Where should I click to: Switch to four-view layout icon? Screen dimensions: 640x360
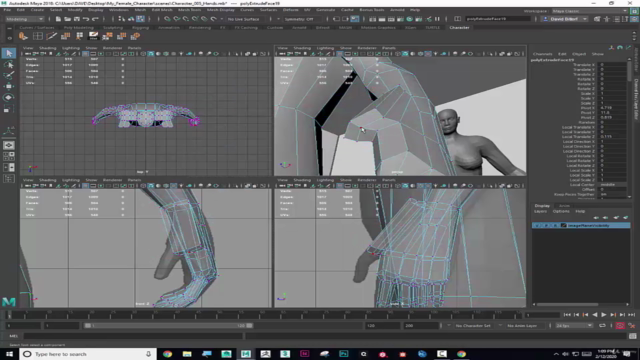9,156
